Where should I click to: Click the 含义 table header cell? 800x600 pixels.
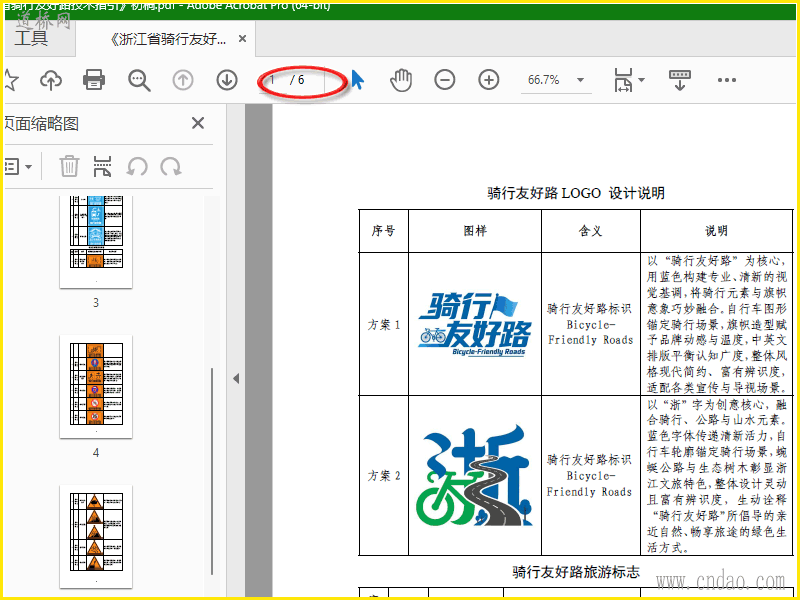point(591,231)
